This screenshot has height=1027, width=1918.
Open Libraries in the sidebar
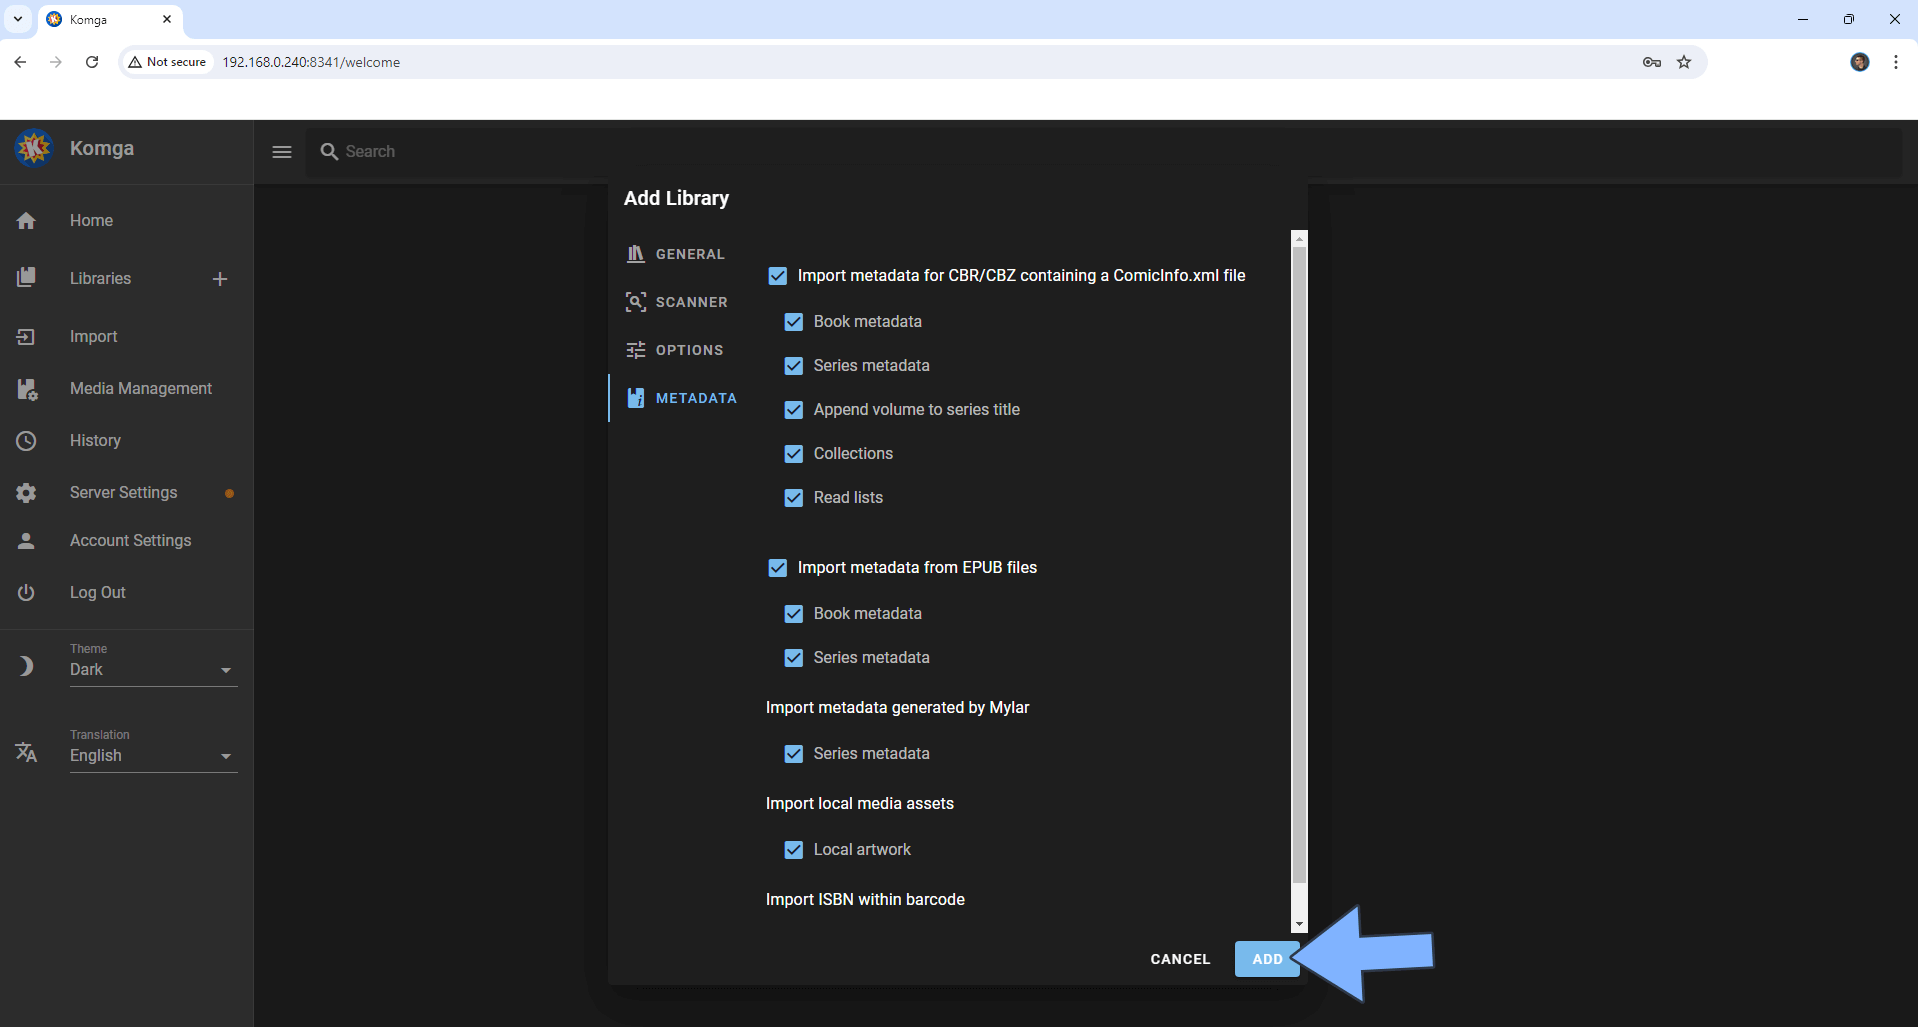pos(100,279)
